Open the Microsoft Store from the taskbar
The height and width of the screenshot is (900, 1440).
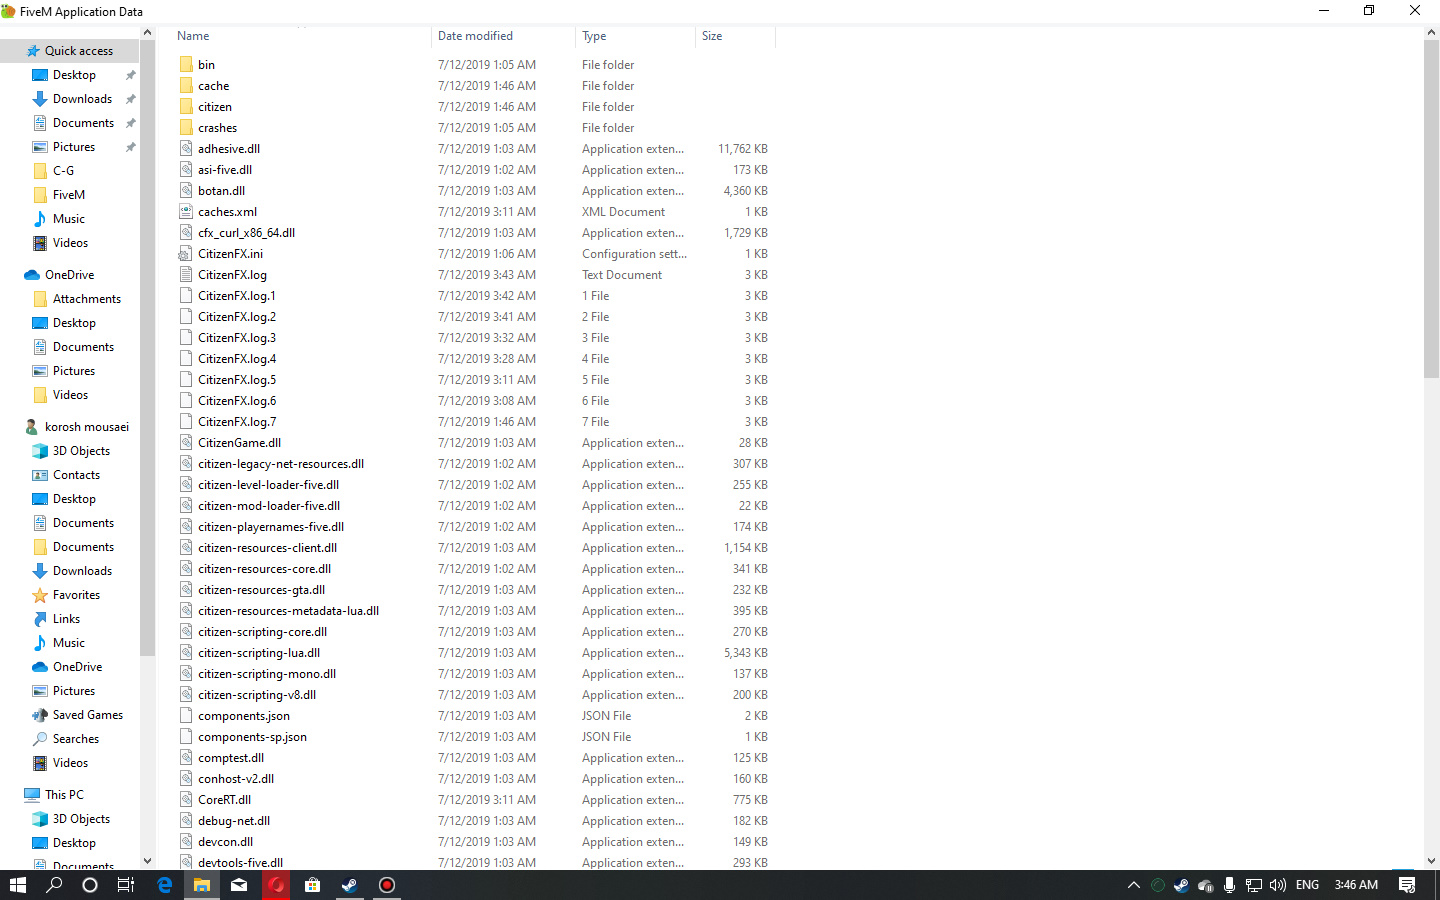(x=311, y=885)
